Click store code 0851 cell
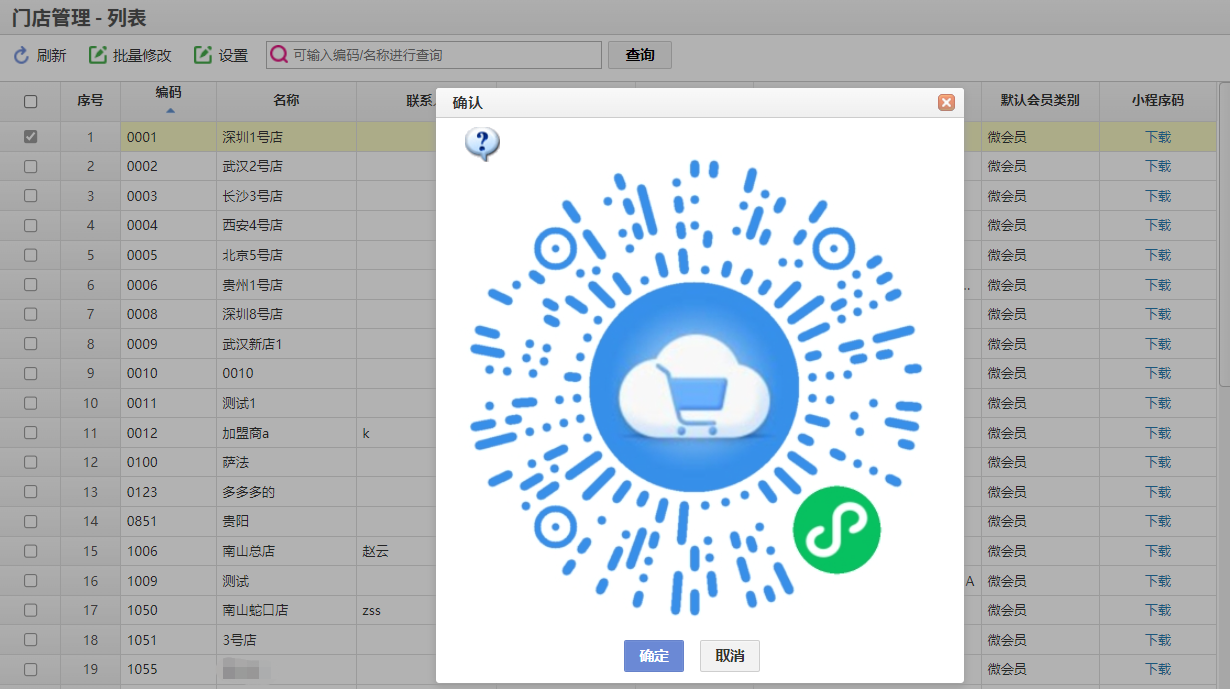The image size is (1230, 689). click(x=168, y=521)
